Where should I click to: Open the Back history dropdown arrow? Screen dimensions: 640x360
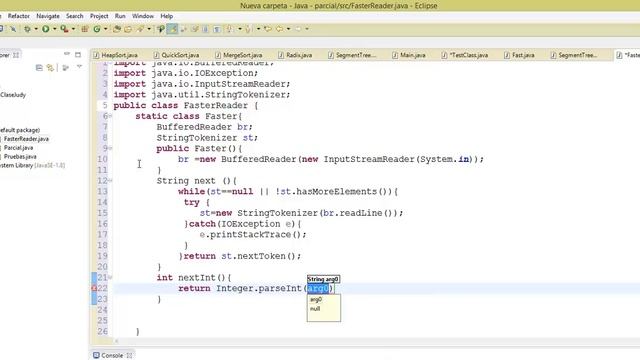[x=288, y=29]
